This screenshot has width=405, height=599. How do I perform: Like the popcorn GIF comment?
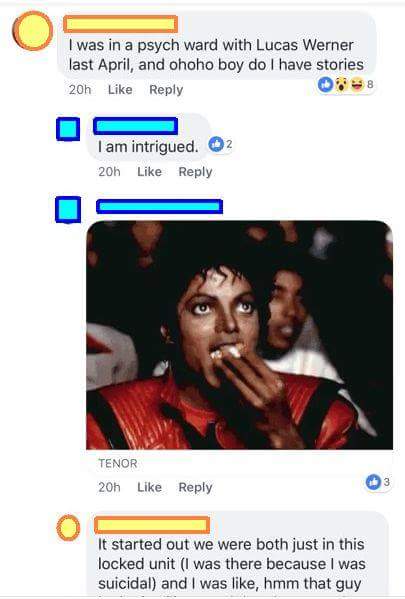(149, 487)
